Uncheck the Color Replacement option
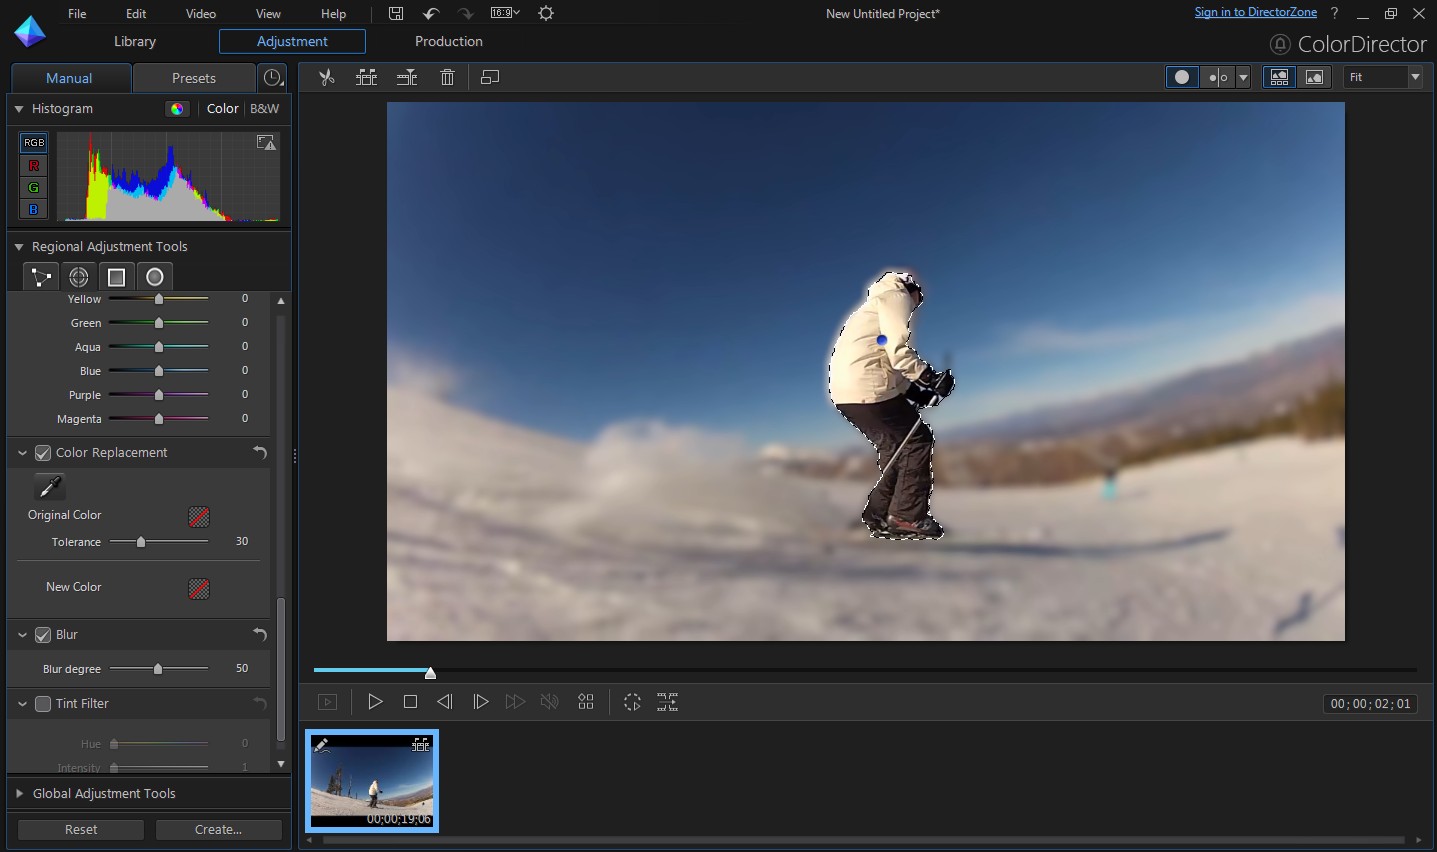The image size is (1437, 852). [x=43, y=452]
